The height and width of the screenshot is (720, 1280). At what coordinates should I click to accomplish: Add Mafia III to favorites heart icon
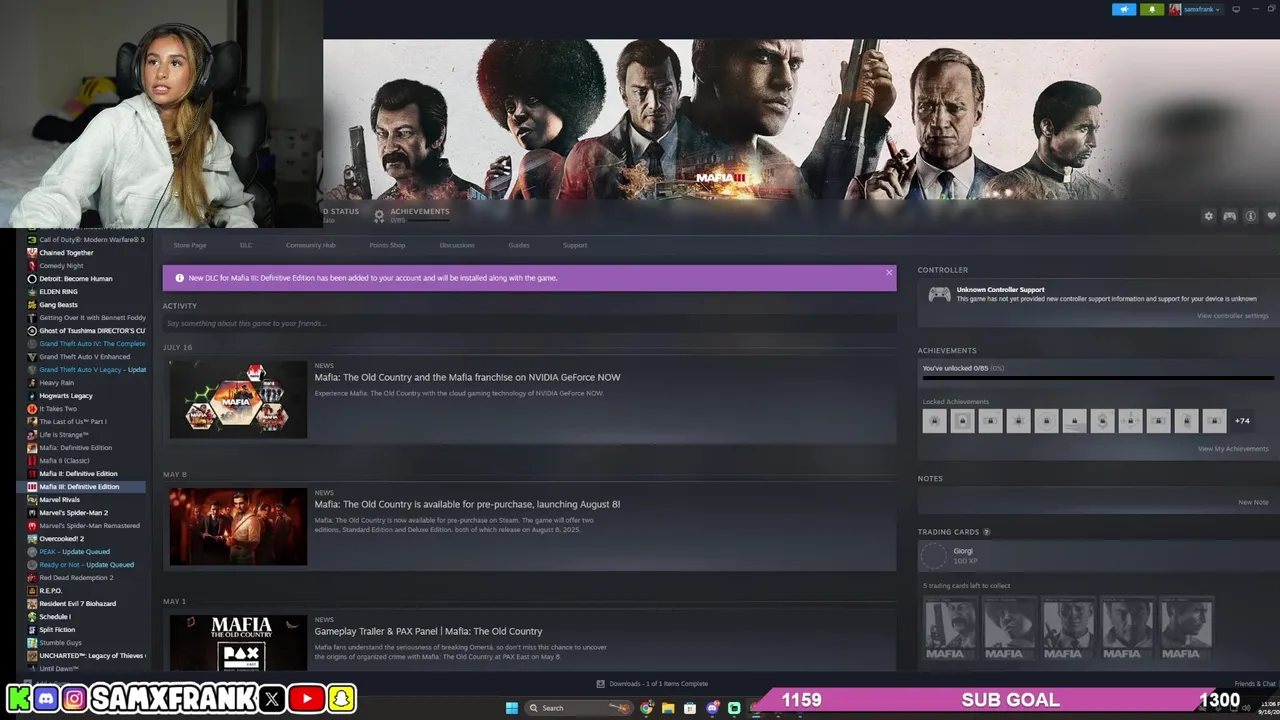tap(1272, 216)
